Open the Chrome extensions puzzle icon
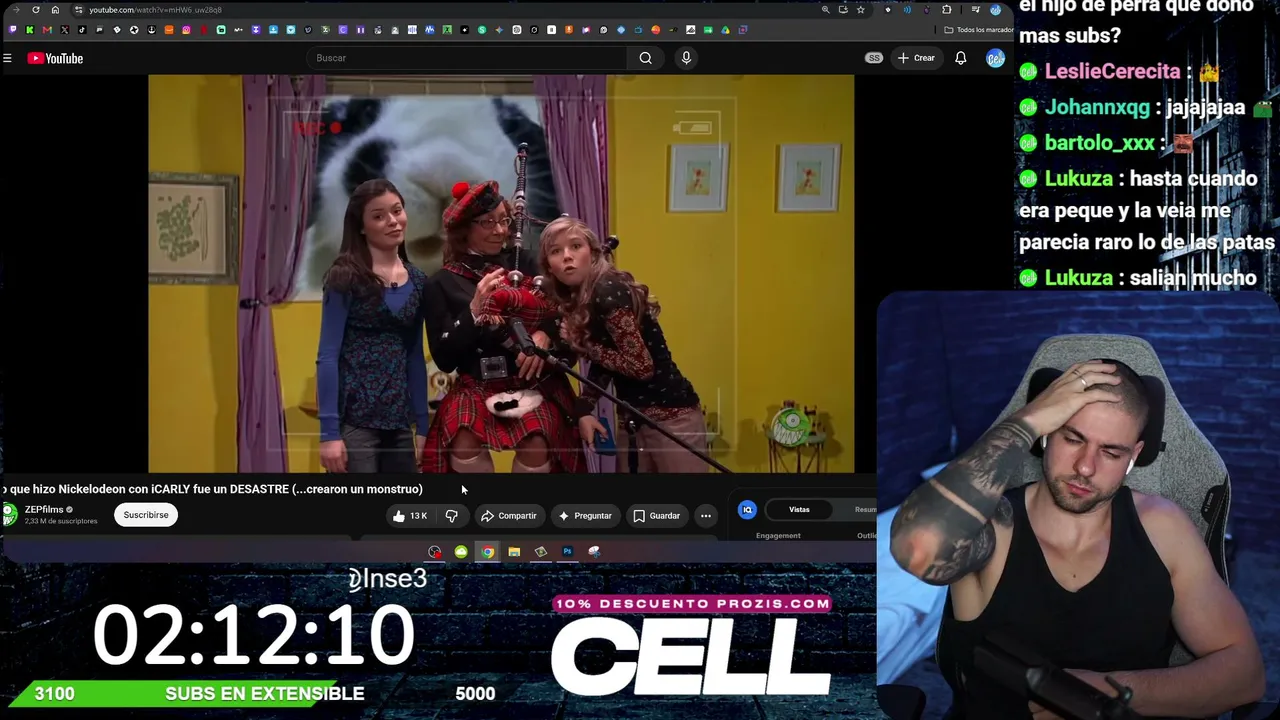The image size is (1280, 720). [x=947, y=10]
